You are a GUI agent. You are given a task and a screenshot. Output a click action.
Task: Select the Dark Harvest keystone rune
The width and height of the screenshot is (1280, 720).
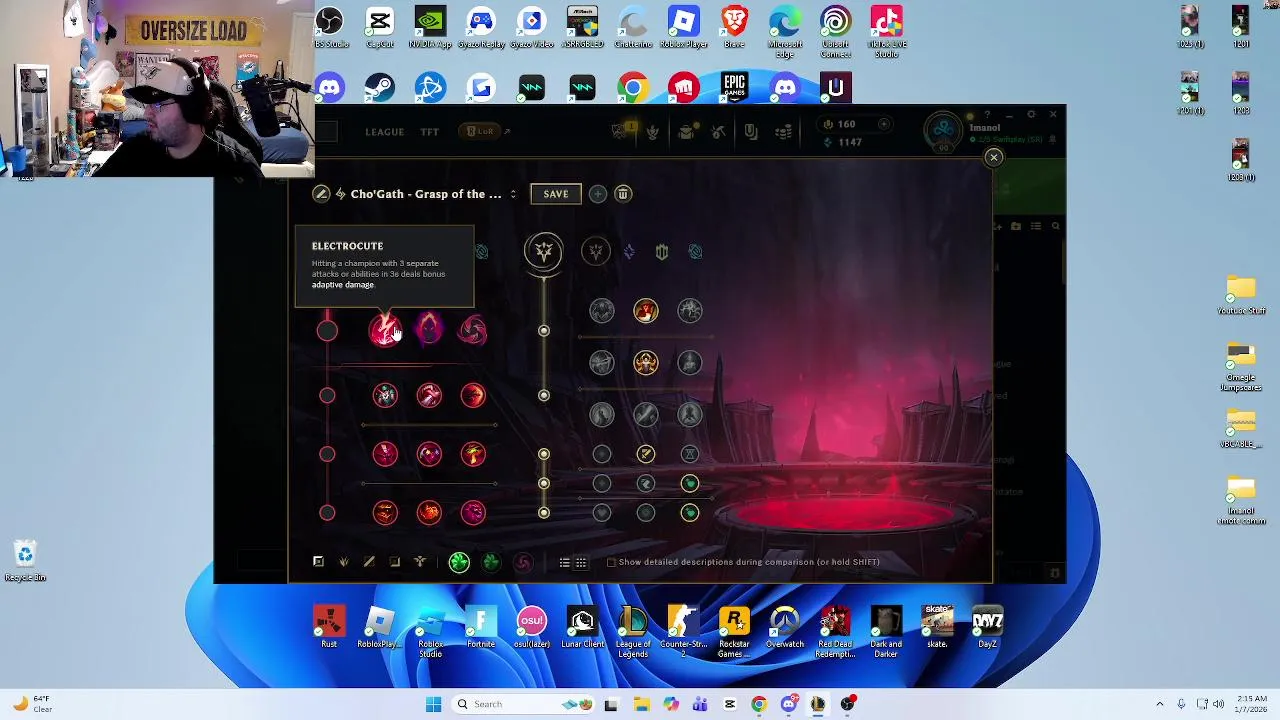tap(429, 330)
